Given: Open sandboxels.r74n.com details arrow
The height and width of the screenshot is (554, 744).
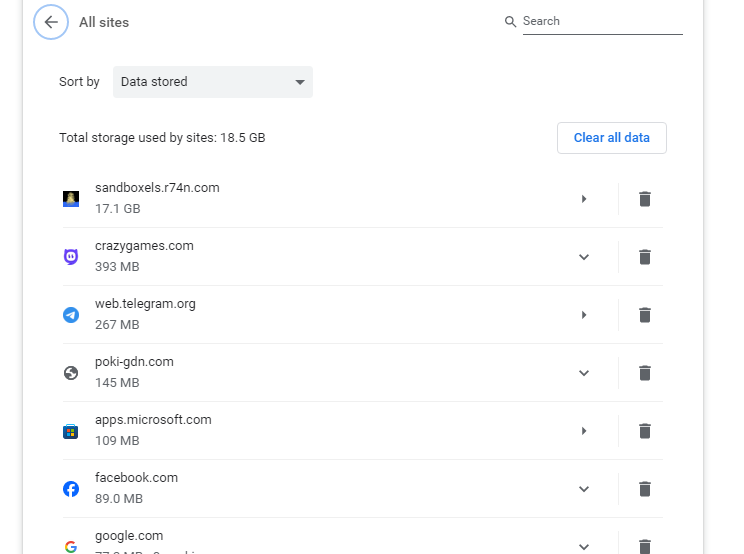Looking at the screenshot, I should click(584, 199).
